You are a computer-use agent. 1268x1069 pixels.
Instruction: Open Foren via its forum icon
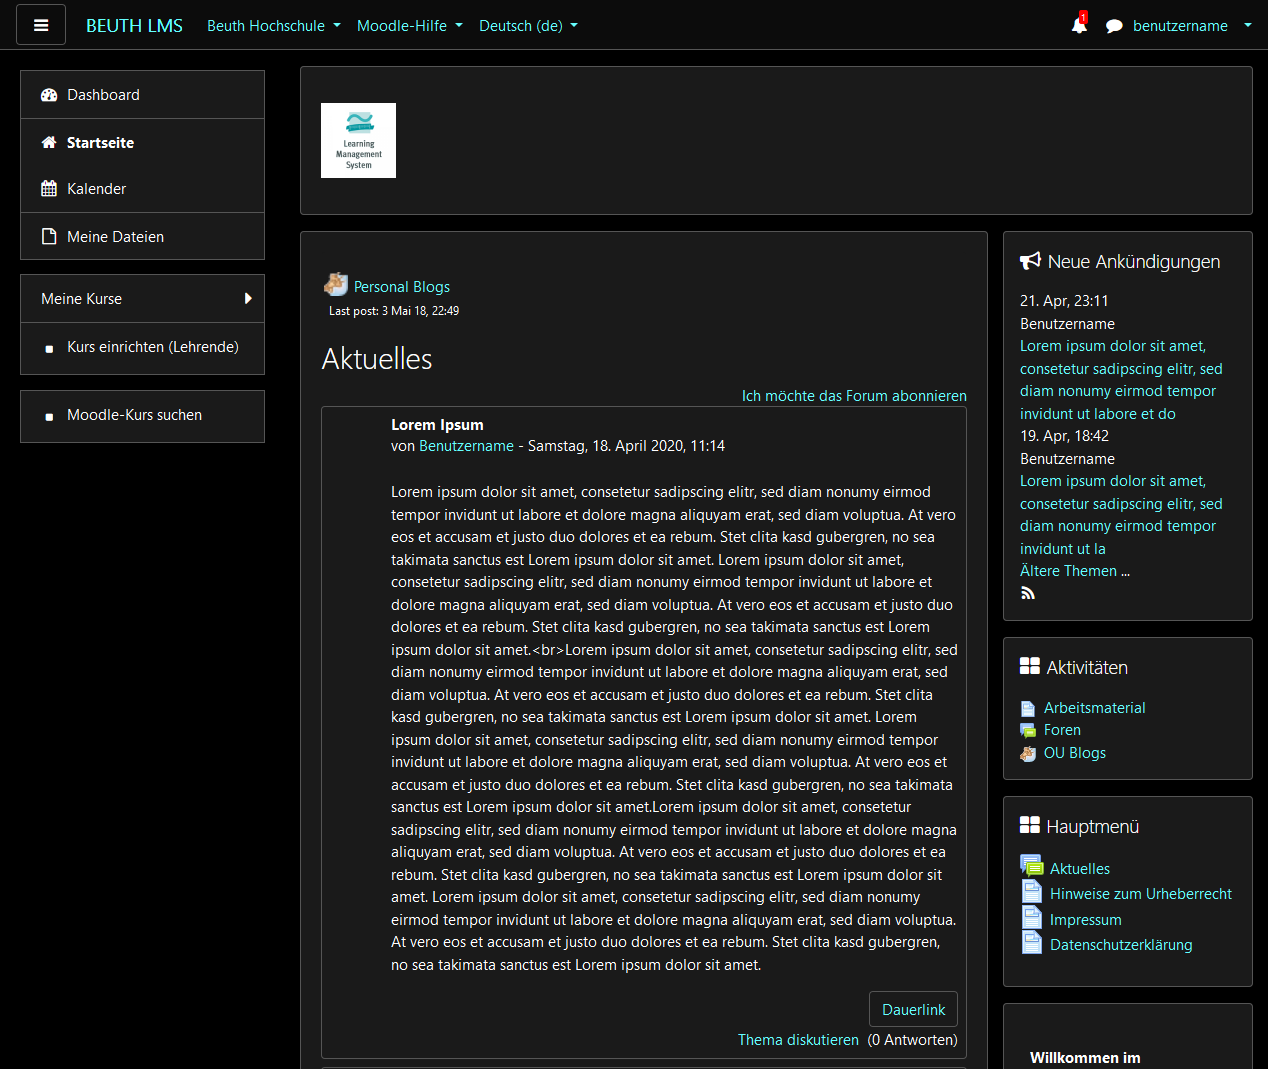tap(1028, 729)
